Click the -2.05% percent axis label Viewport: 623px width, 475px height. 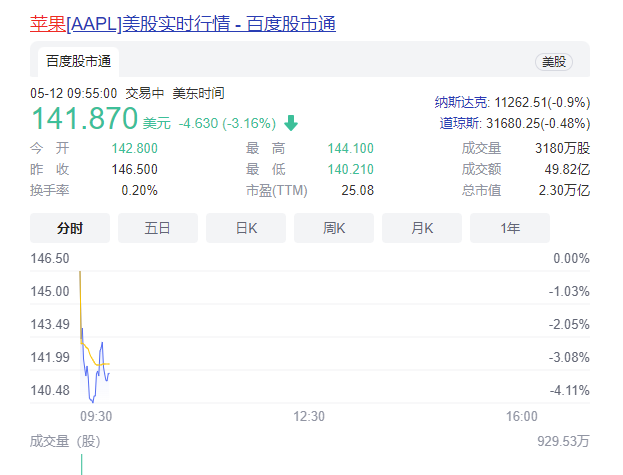pyautogui.click(x=569, y=324)
